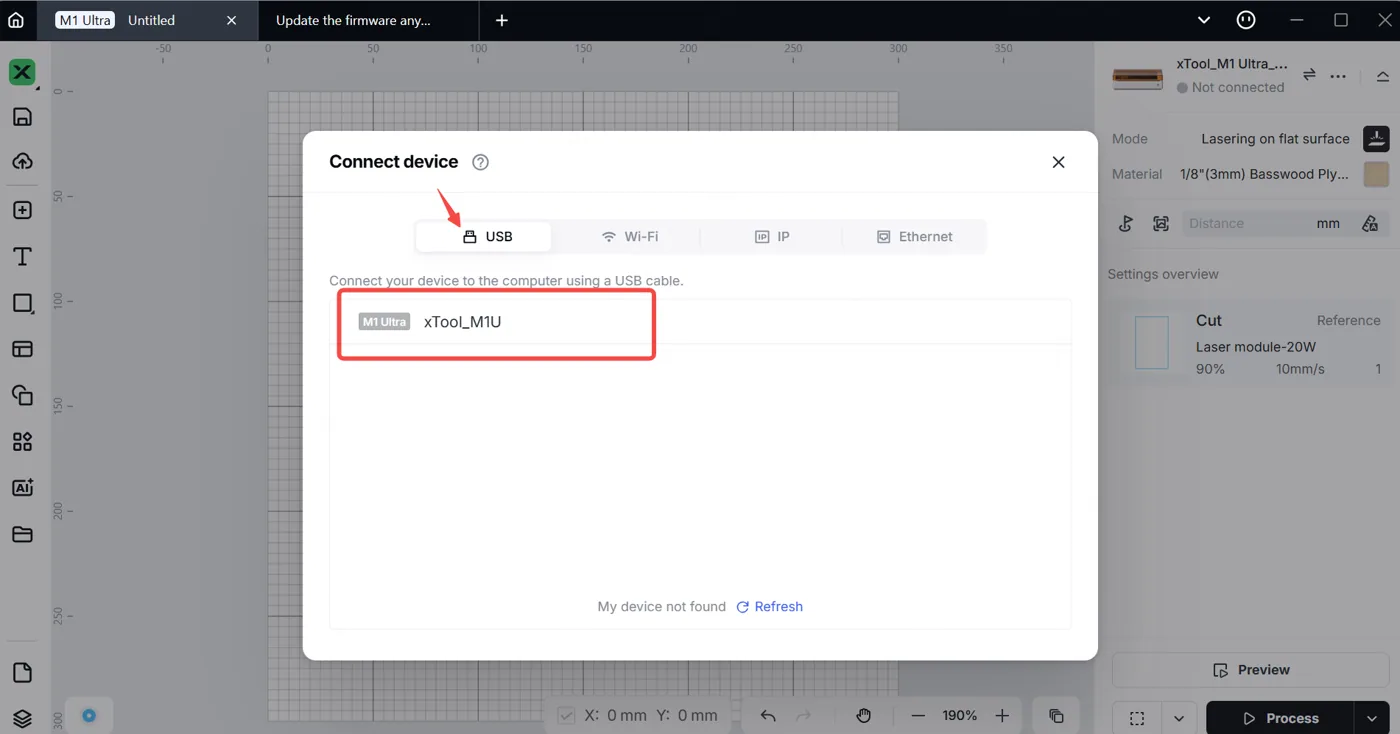Expand the chevron beside marquee selection icon
The width and height of the screenshot is (1400, 734).
tap(1179, 718)
